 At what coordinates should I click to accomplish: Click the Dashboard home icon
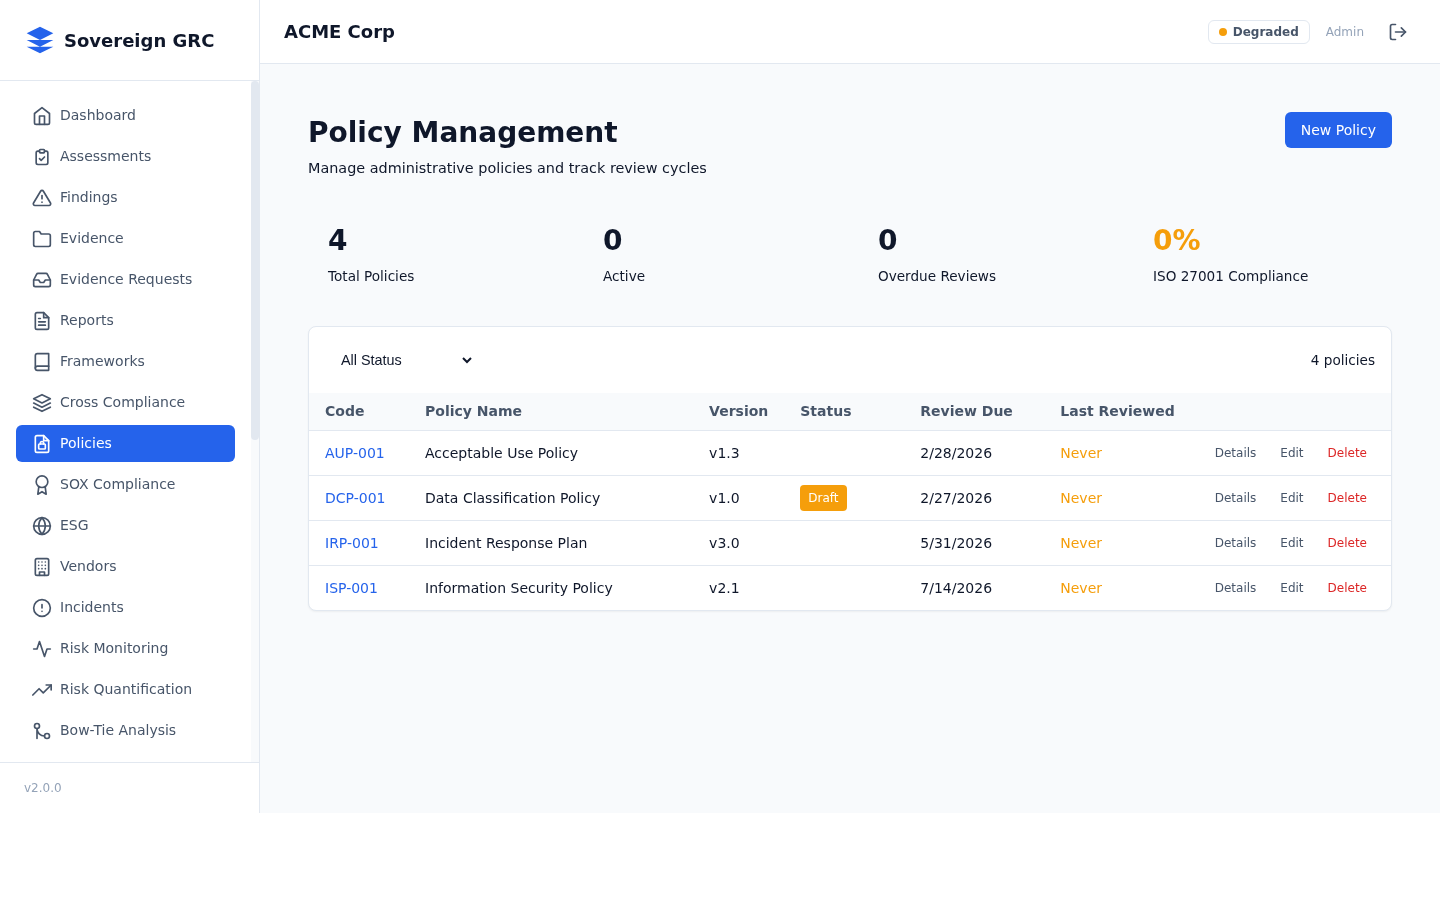[42, 116]
